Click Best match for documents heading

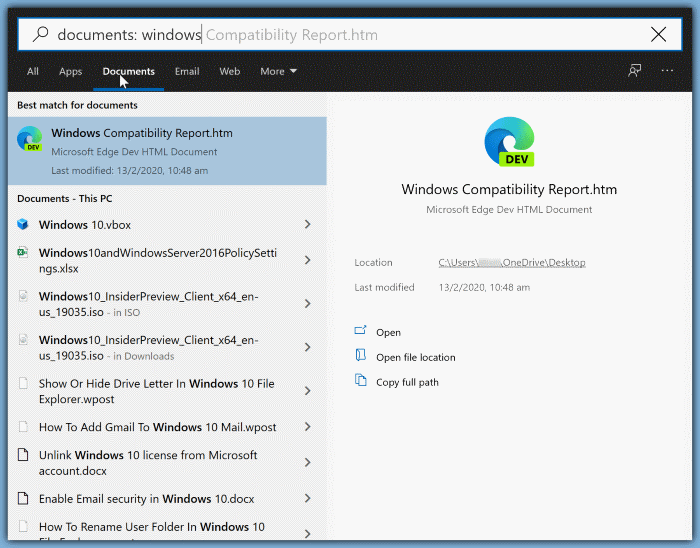coord(77,105)
